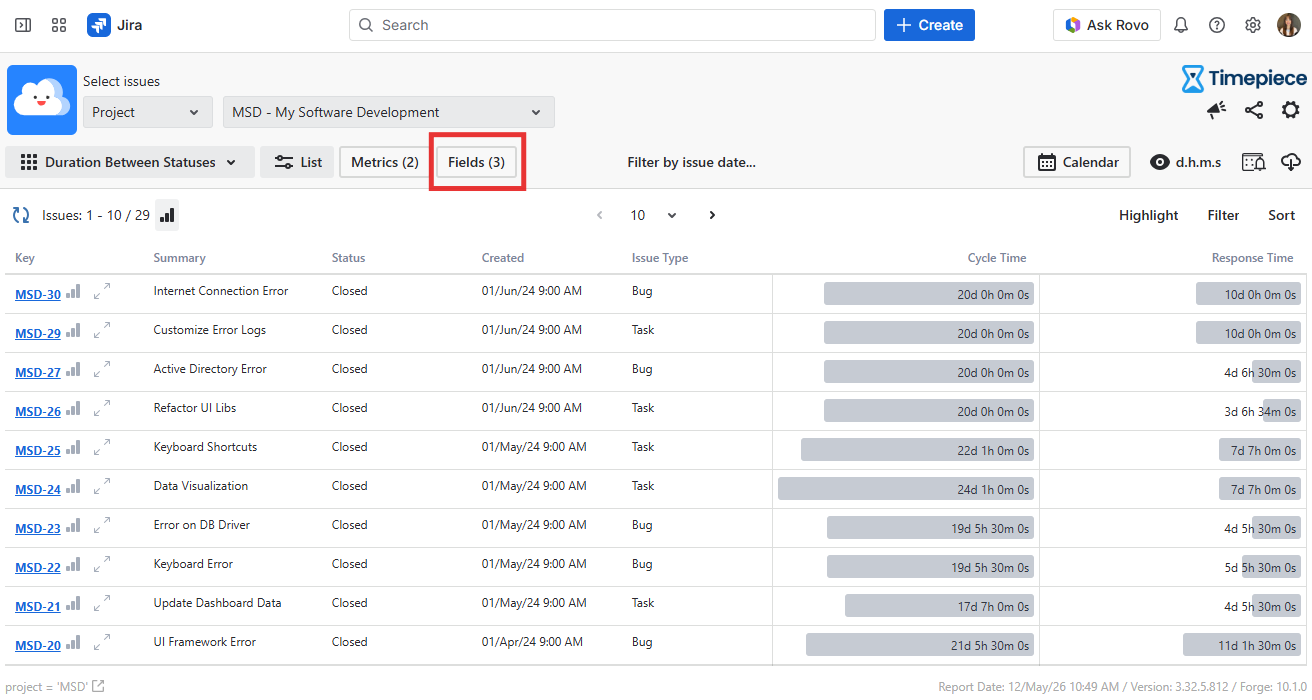Open external link next to project query
The image size is (1312, 700).
click(x=98, y=687)
